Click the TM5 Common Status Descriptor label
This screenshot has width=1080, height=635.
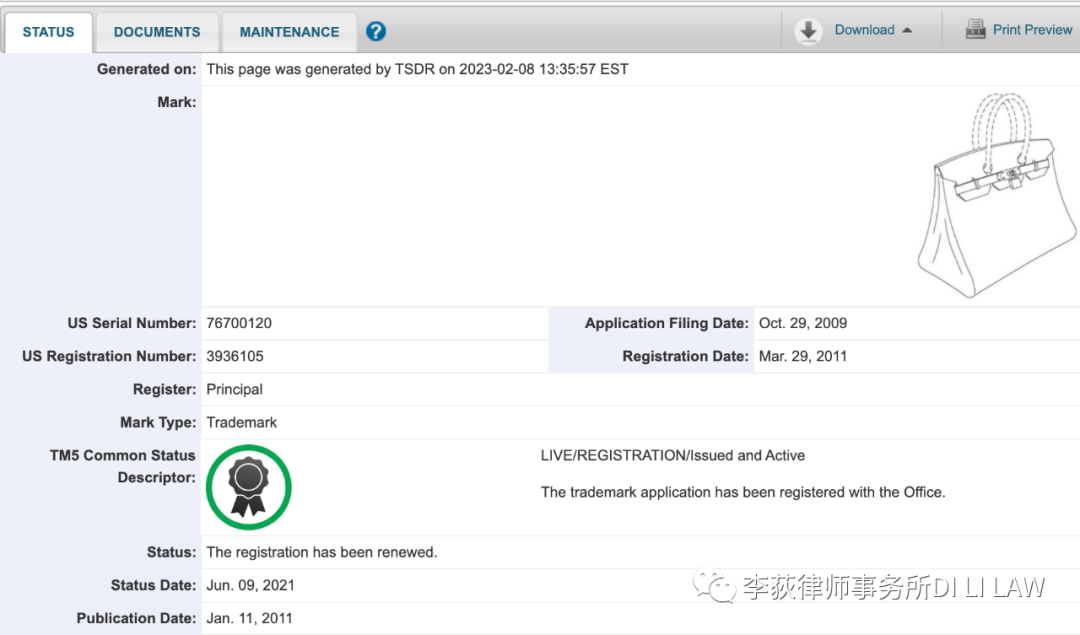(x=123, y=466)
